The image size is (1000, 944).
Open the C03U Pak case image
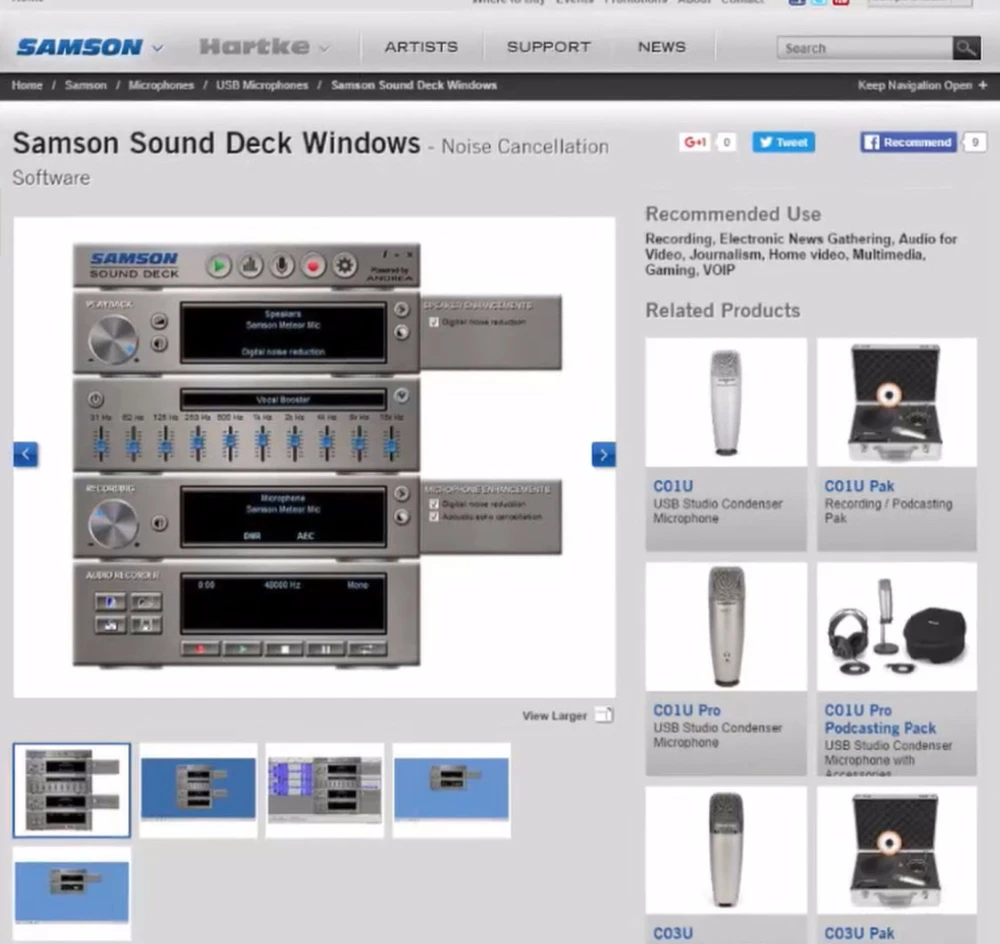897,850
